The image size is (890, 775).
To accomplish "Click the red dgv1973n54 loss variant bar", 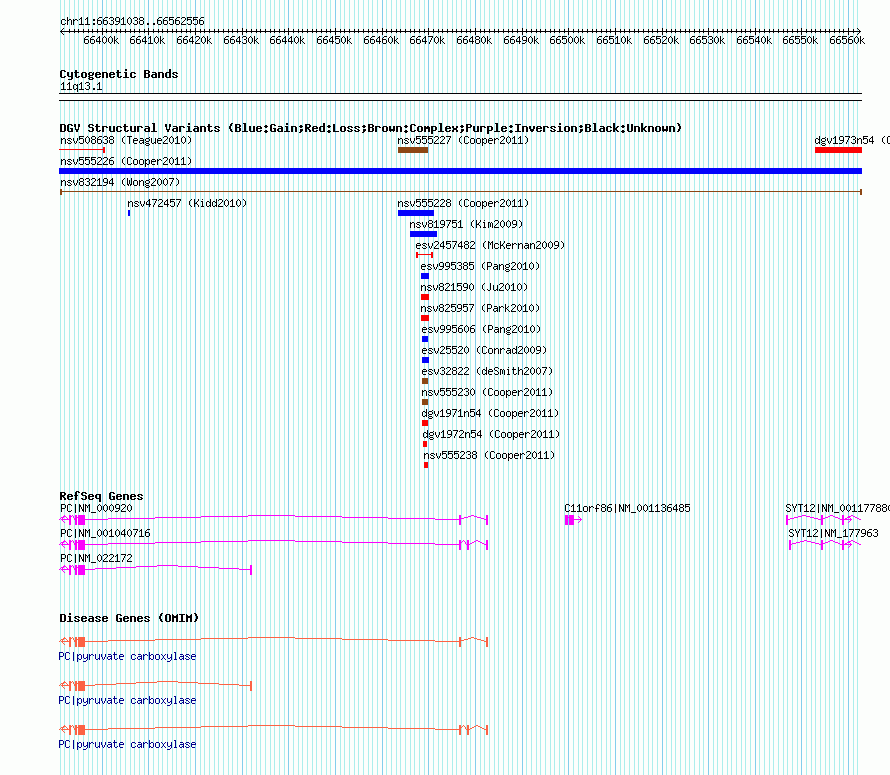I will coord(838,150).
